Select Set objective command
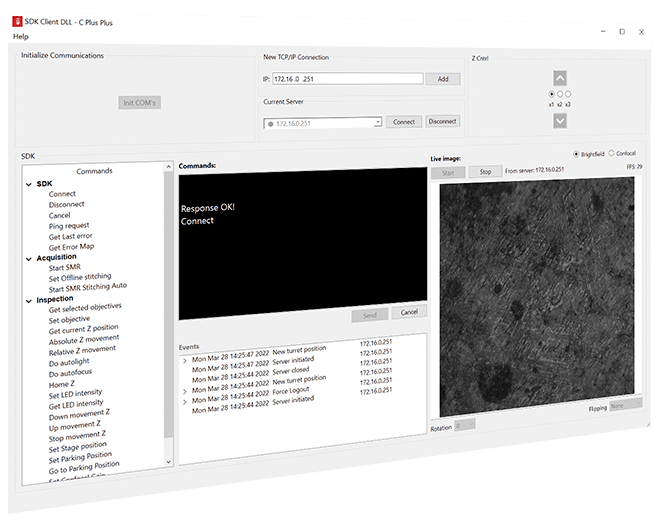This screenshot has width=665, height=529. click(x=69, y=319)
